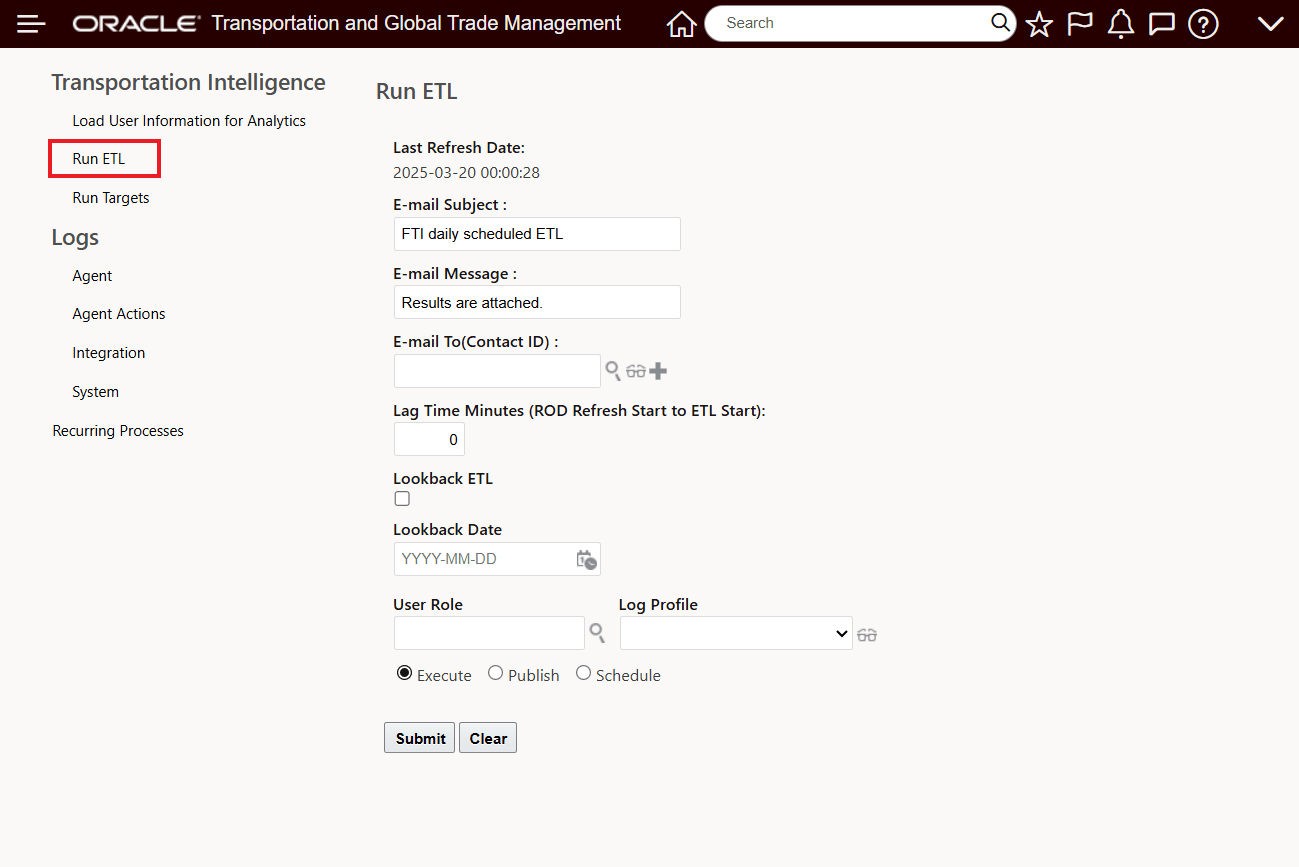Click the 2025-03-20 00:00:28 refresh date
The width and height of the screenshot is (1299, 867).
pyautogui.click(x=466, y=172)
